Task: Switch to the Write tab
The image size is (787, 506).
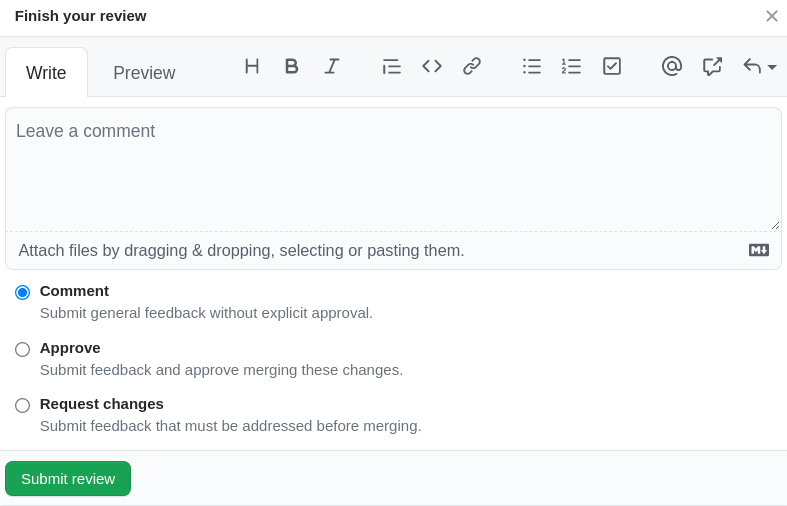Action: [46, 73]
